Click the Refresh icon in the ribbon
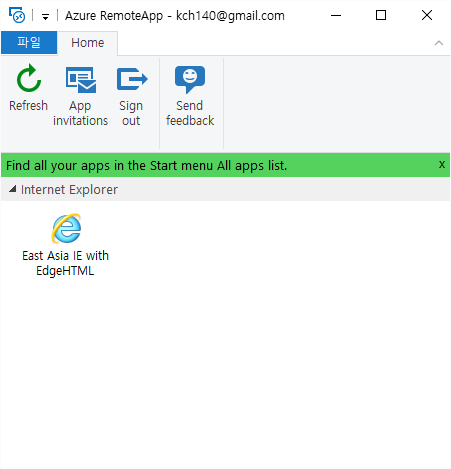Viewport: 451px width, 469px height. tap(29, 79)
